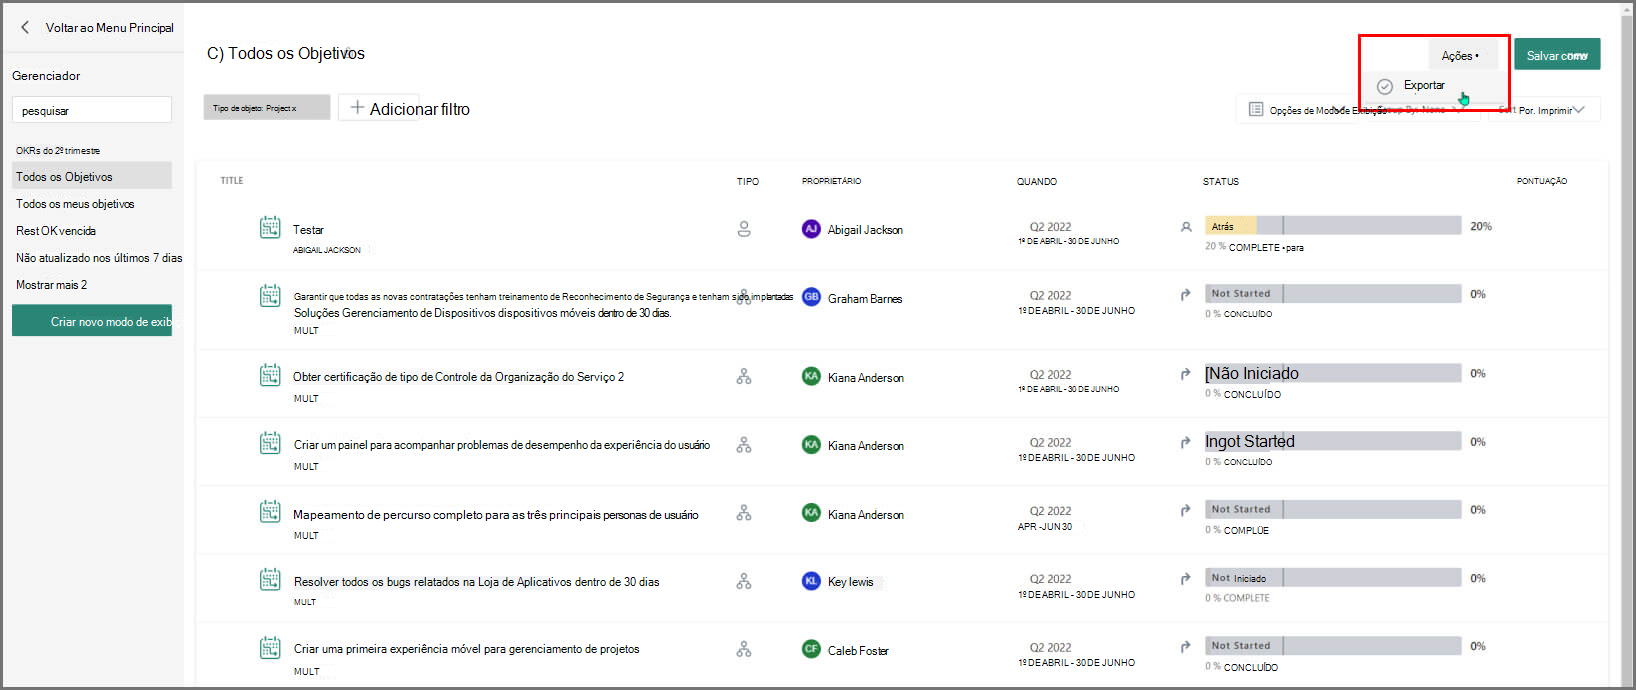Click the pesquisar search field
Screen dimensions: 1636x690
[92, 110]
